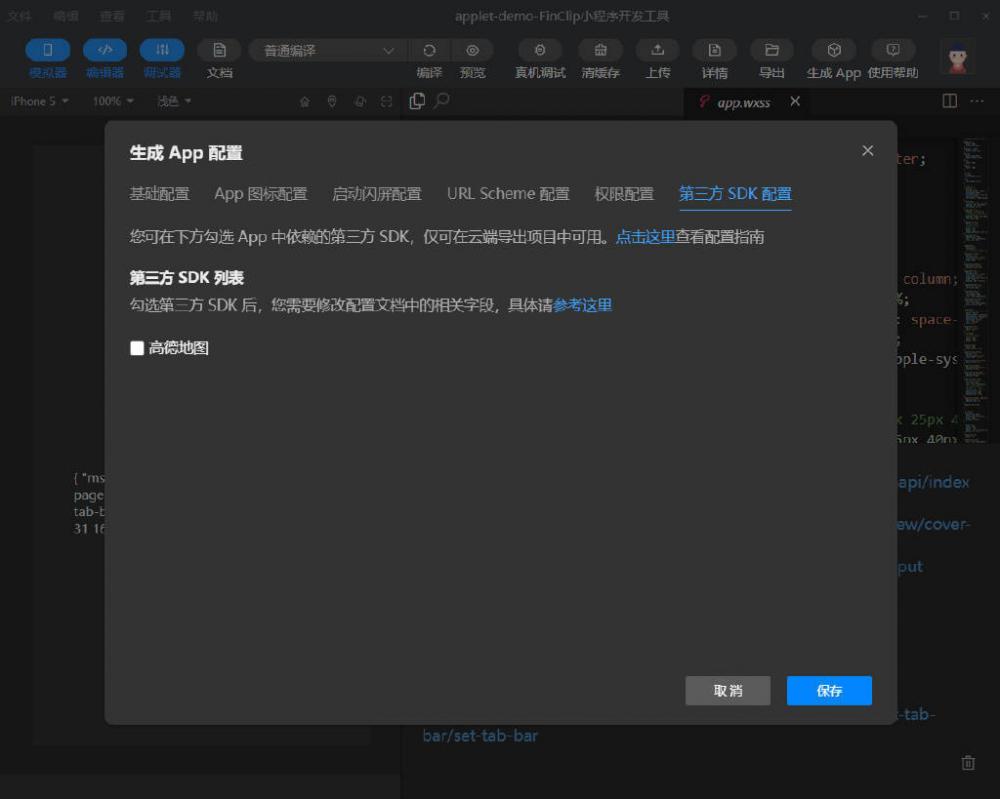Viewport: 1000px width, 799px height.
Task: Open the 查看 menu
Action: (112, 16)
